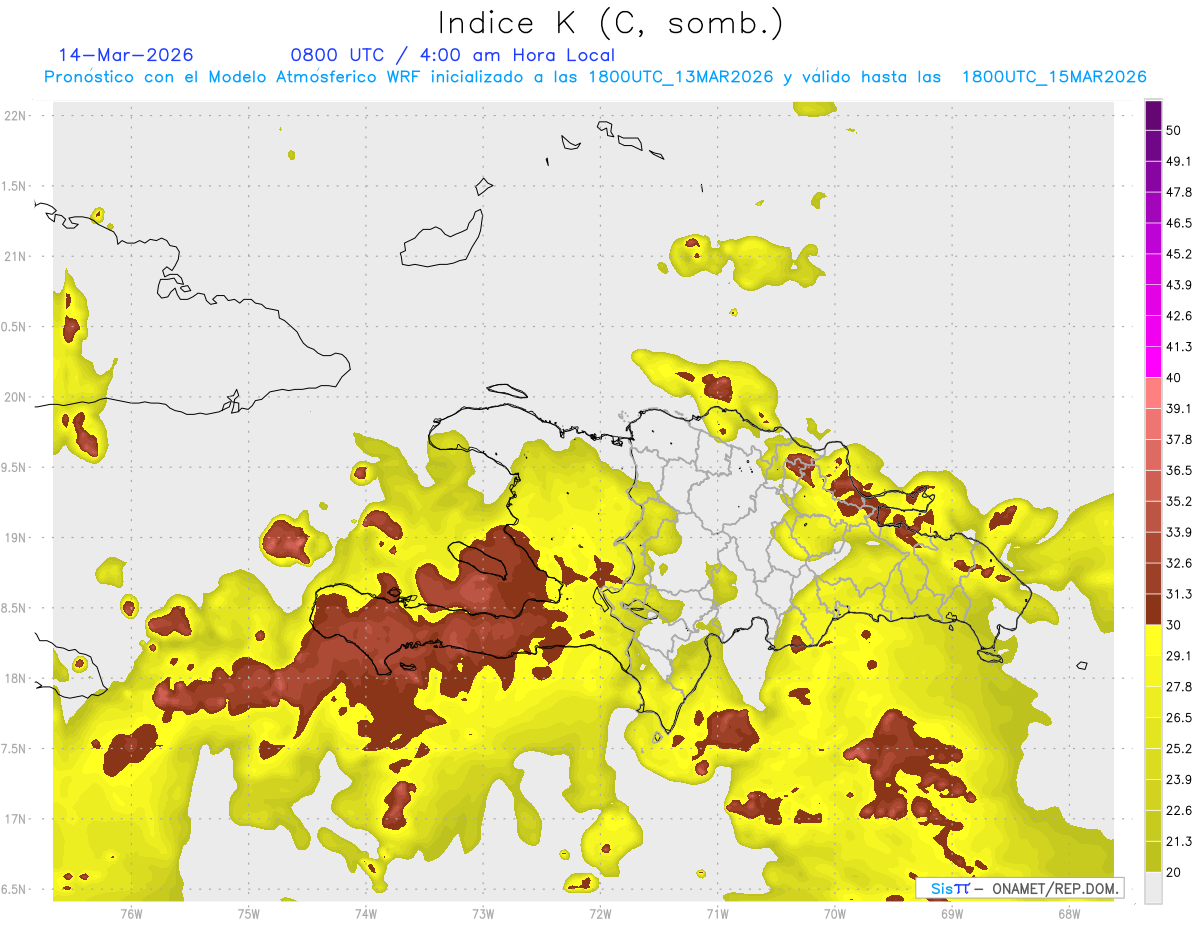Click the colorbar value '26.5'
This screenshot has width=1200, height=927.
[1179, 718]
